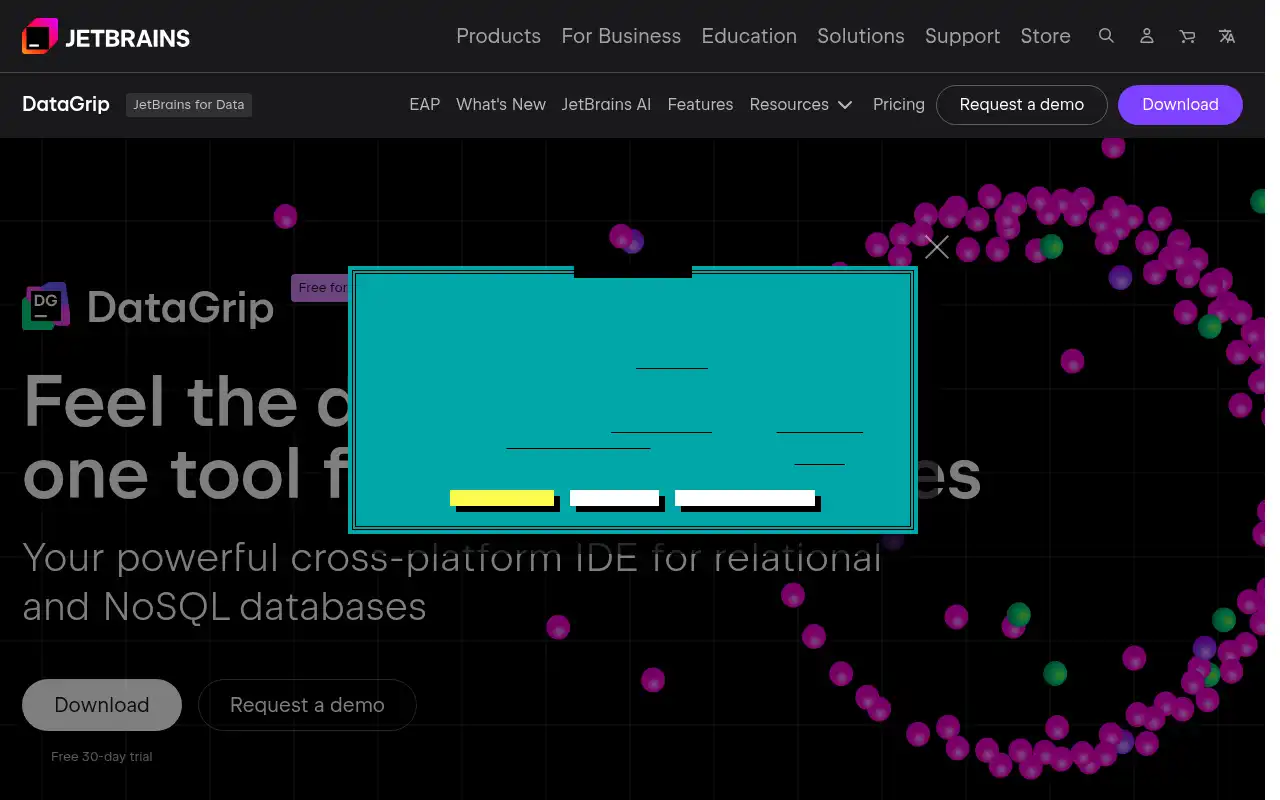Open the JetBrains AI link
The height and width of the screenshot is (800, 1280).
click(606, 104)
